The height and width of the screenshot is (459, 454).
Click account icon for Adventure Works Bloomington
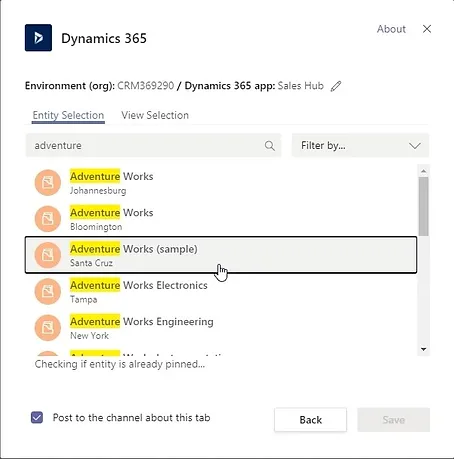(x=48, y=219)
